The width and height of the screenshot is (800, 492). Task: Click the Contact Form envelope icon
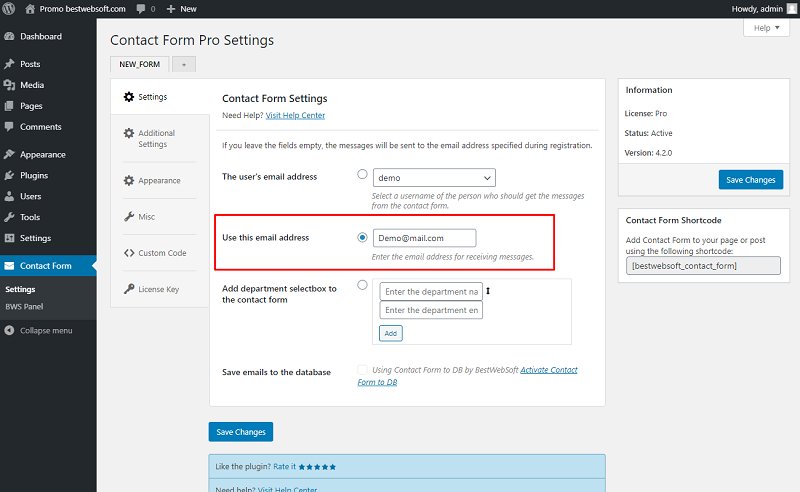(9, 265)
